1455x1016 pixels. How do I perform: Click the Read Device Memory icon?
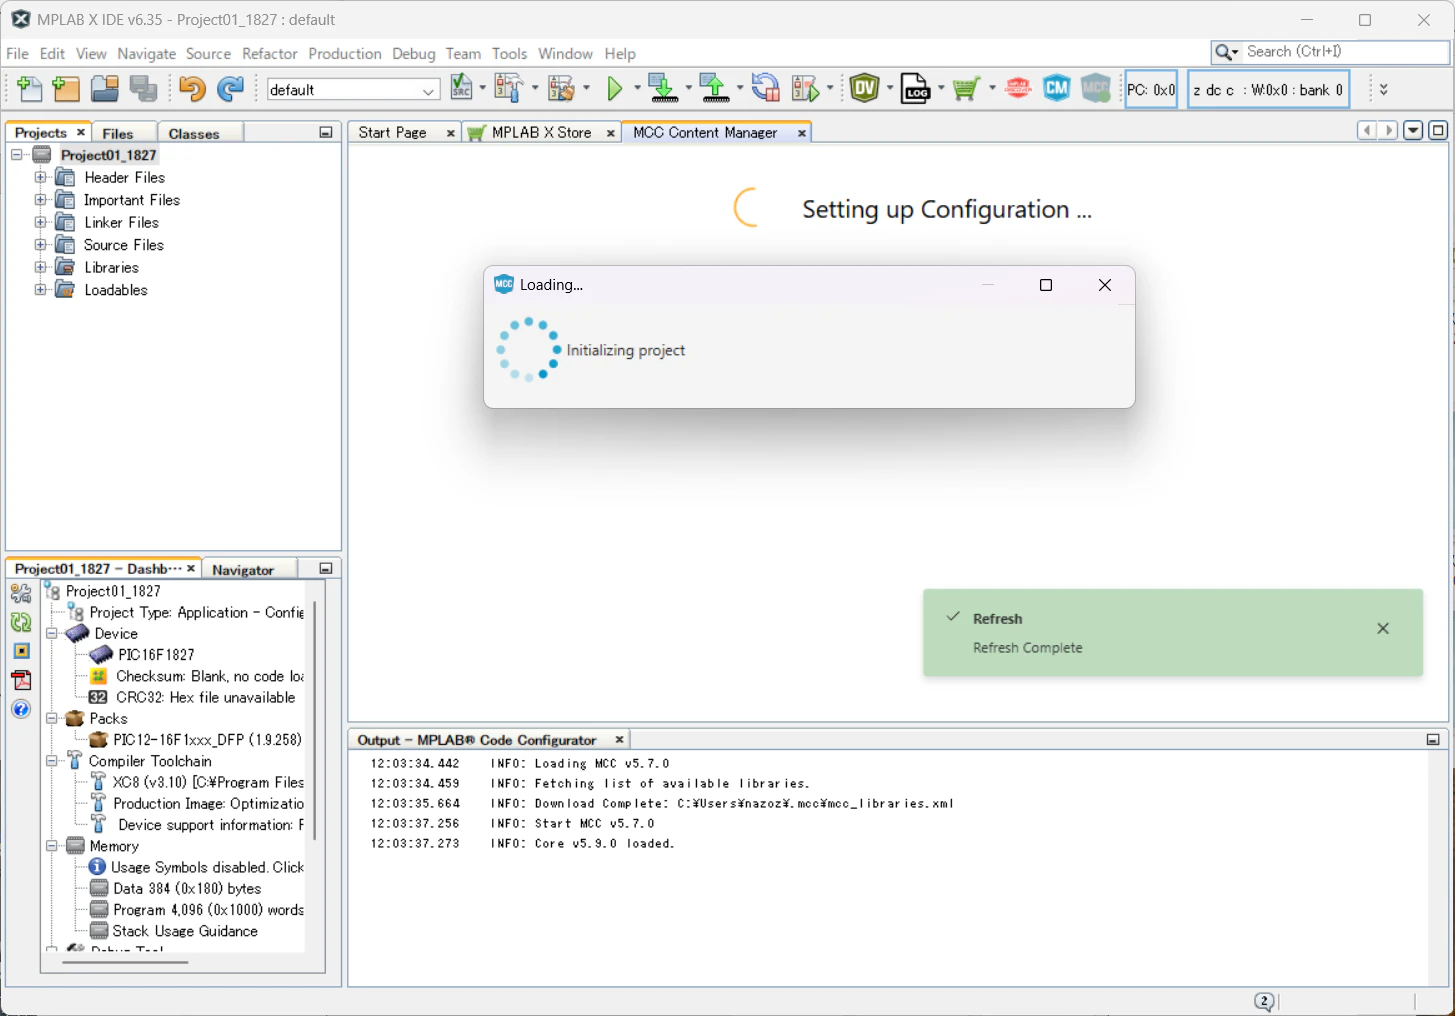point(714,88)
